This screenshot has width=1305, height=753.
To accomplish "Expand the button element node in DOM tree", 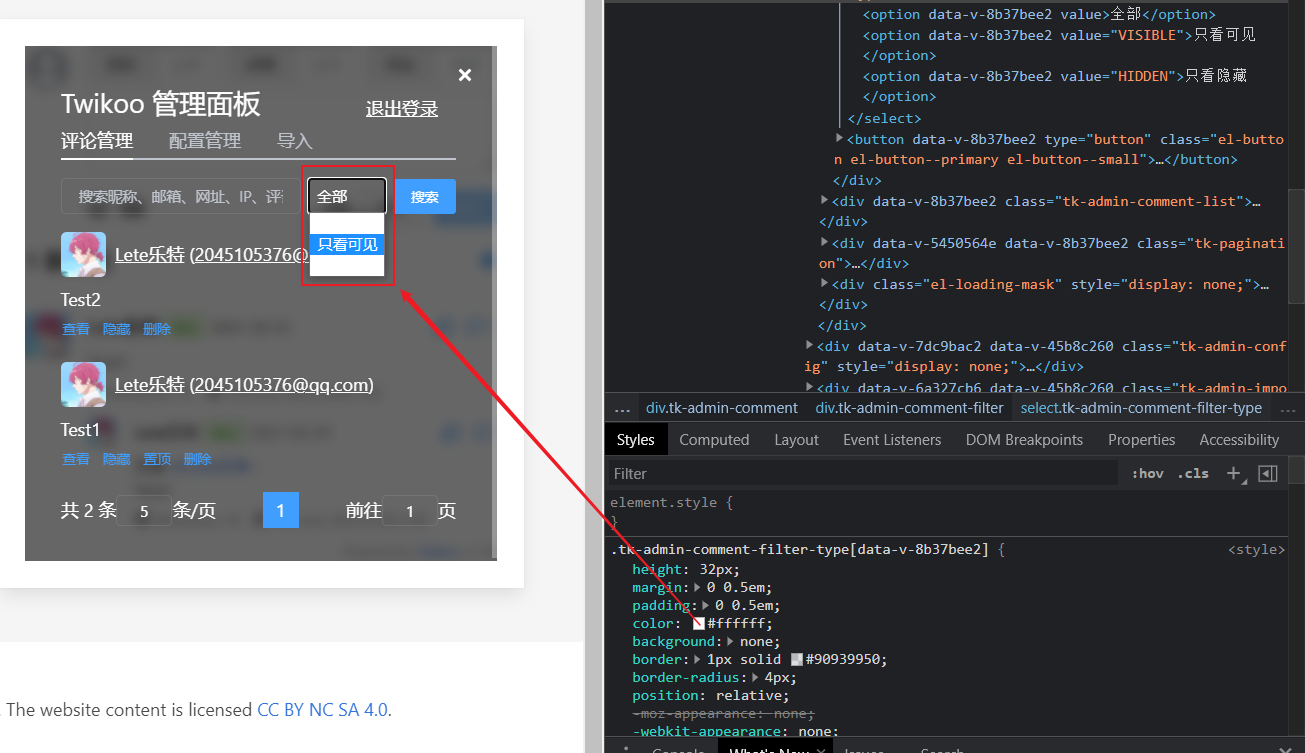I will point(840,139).
